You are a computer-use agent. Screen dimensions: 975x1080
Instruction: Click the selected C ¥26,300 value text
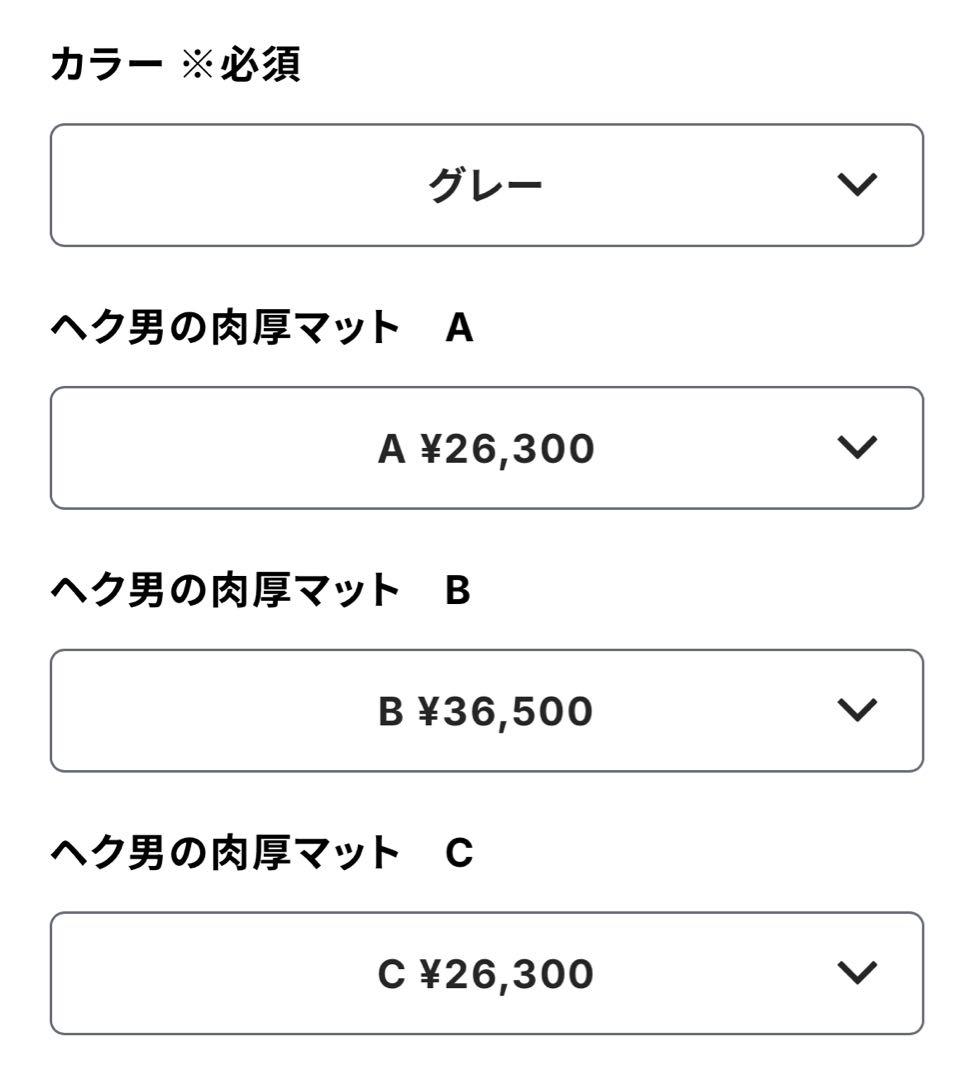[x=486, y=974]
